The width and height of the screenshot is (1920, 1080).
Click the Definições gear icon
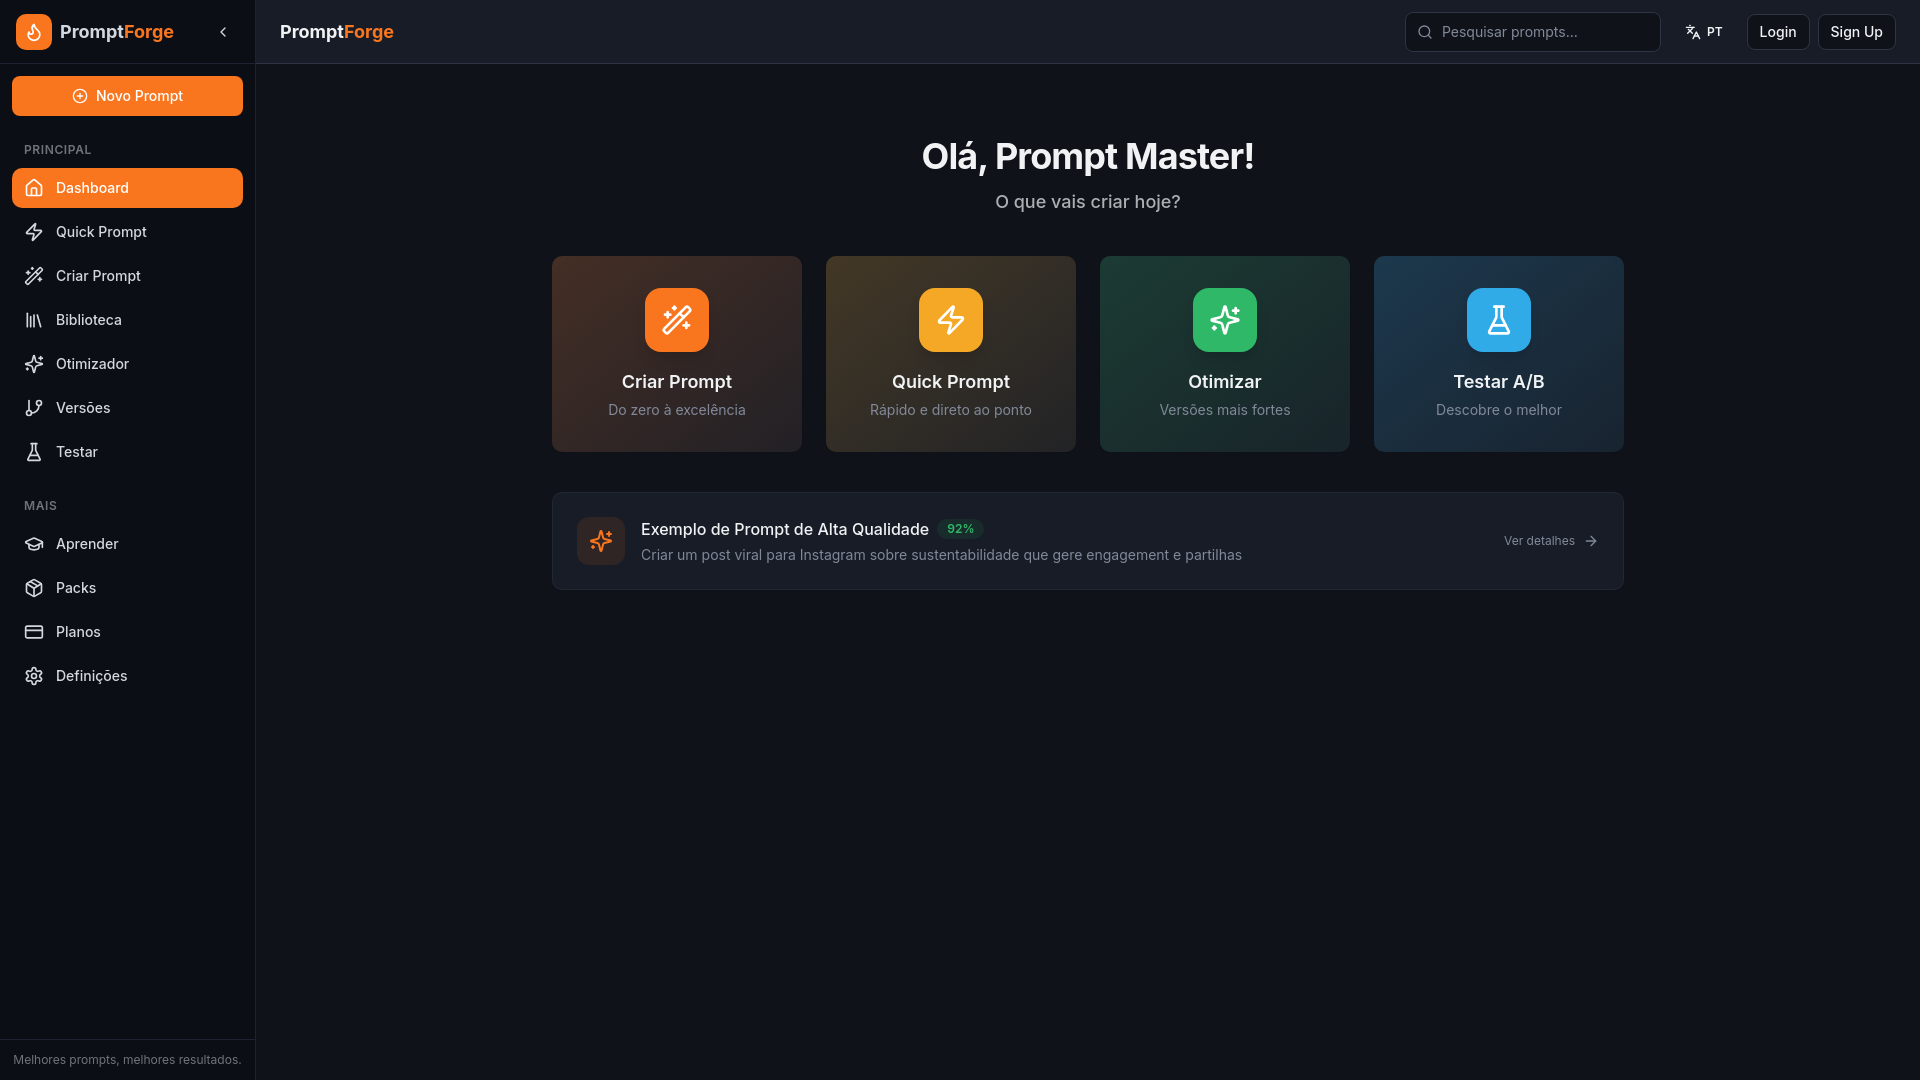tap(34, 676)
